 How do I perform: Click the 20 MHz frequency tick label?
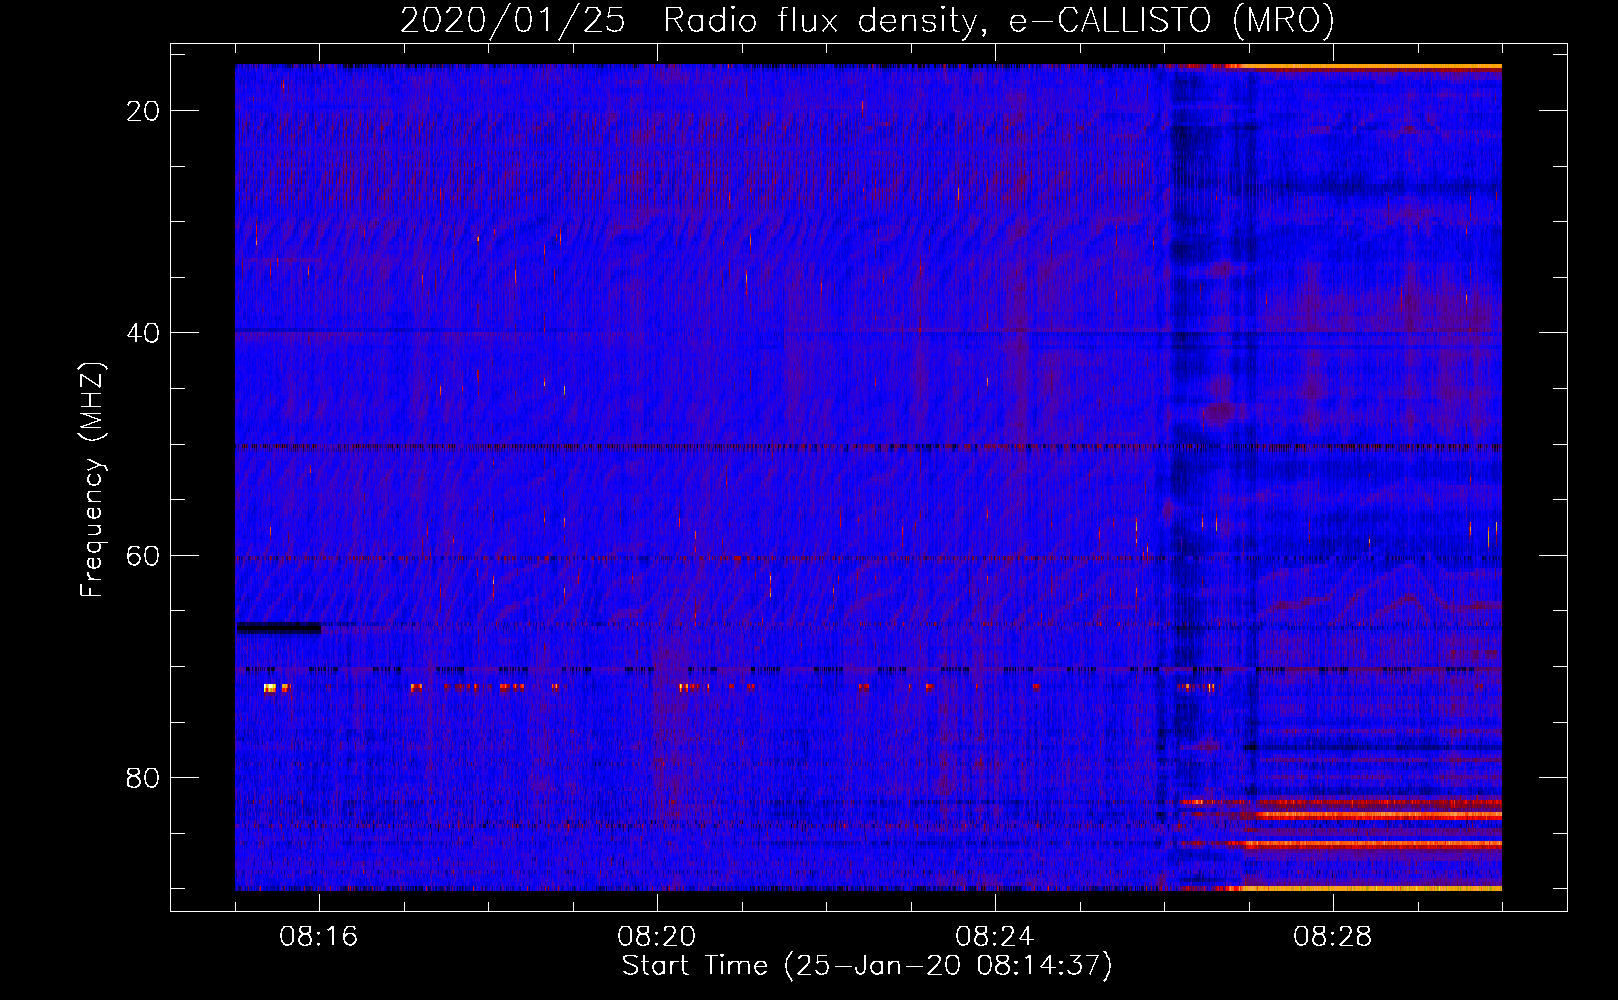click(x=143, y=111)
